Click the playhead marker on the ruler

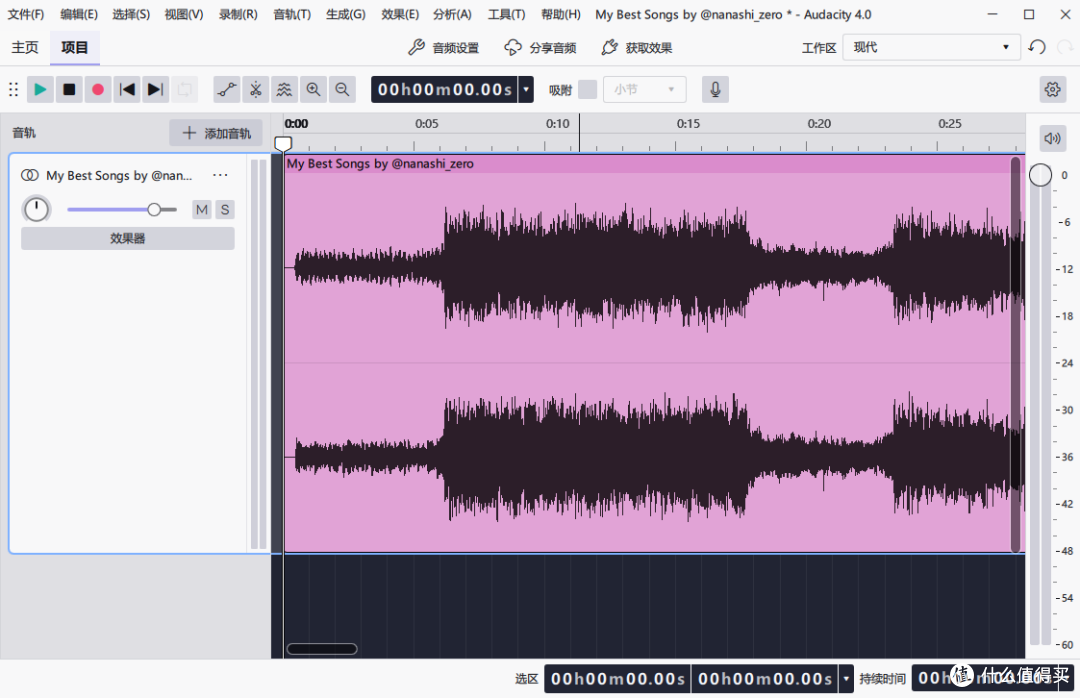283,143
